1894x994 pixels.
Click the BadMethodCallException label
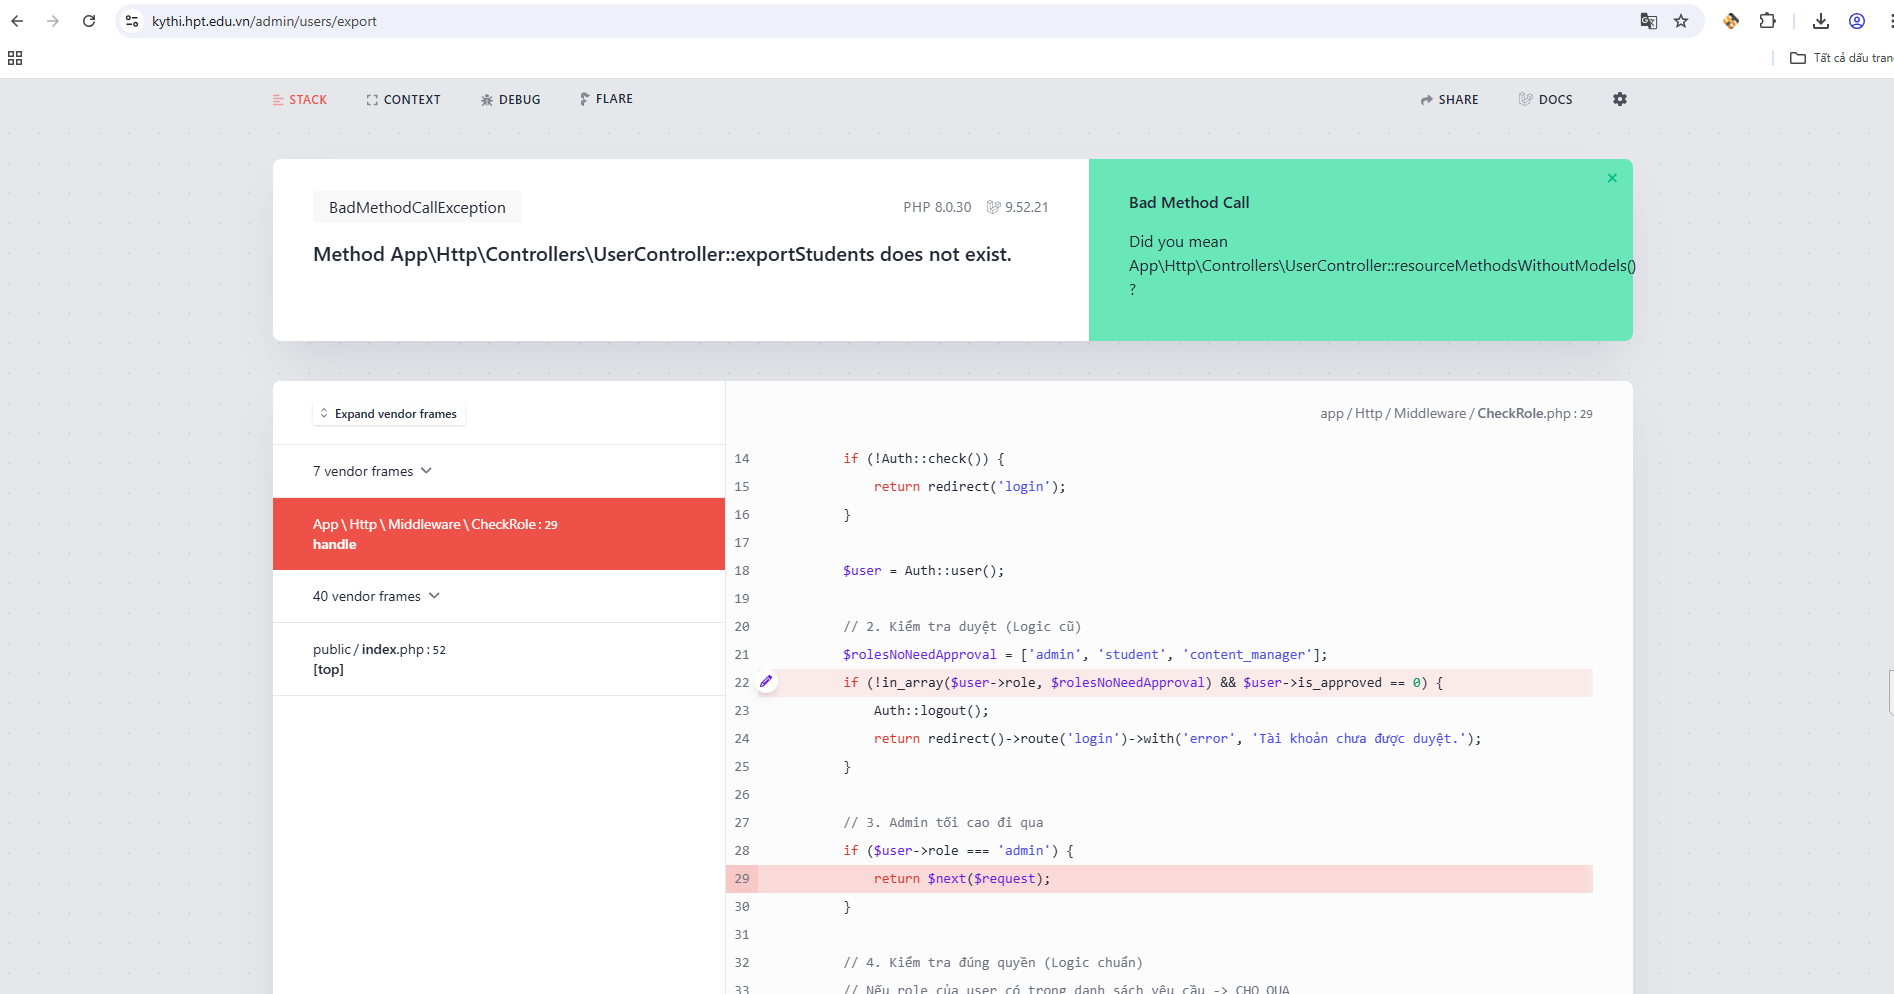(417, 207)
